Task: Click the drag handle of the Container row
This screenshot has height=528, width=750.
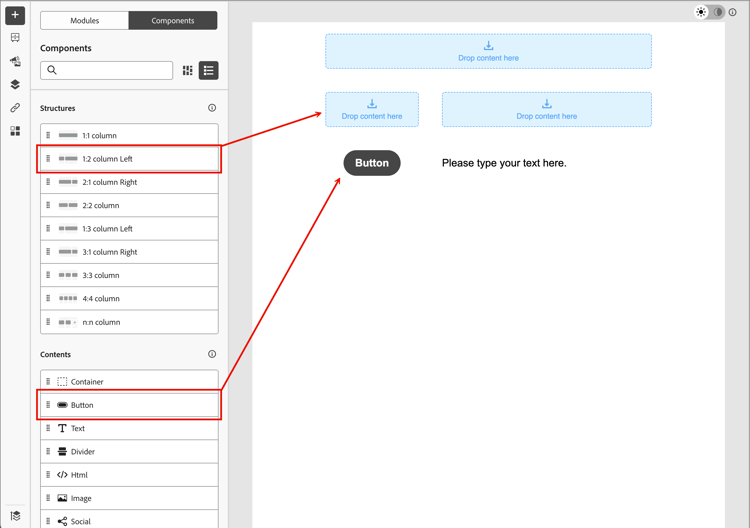Action: [48, 382]
